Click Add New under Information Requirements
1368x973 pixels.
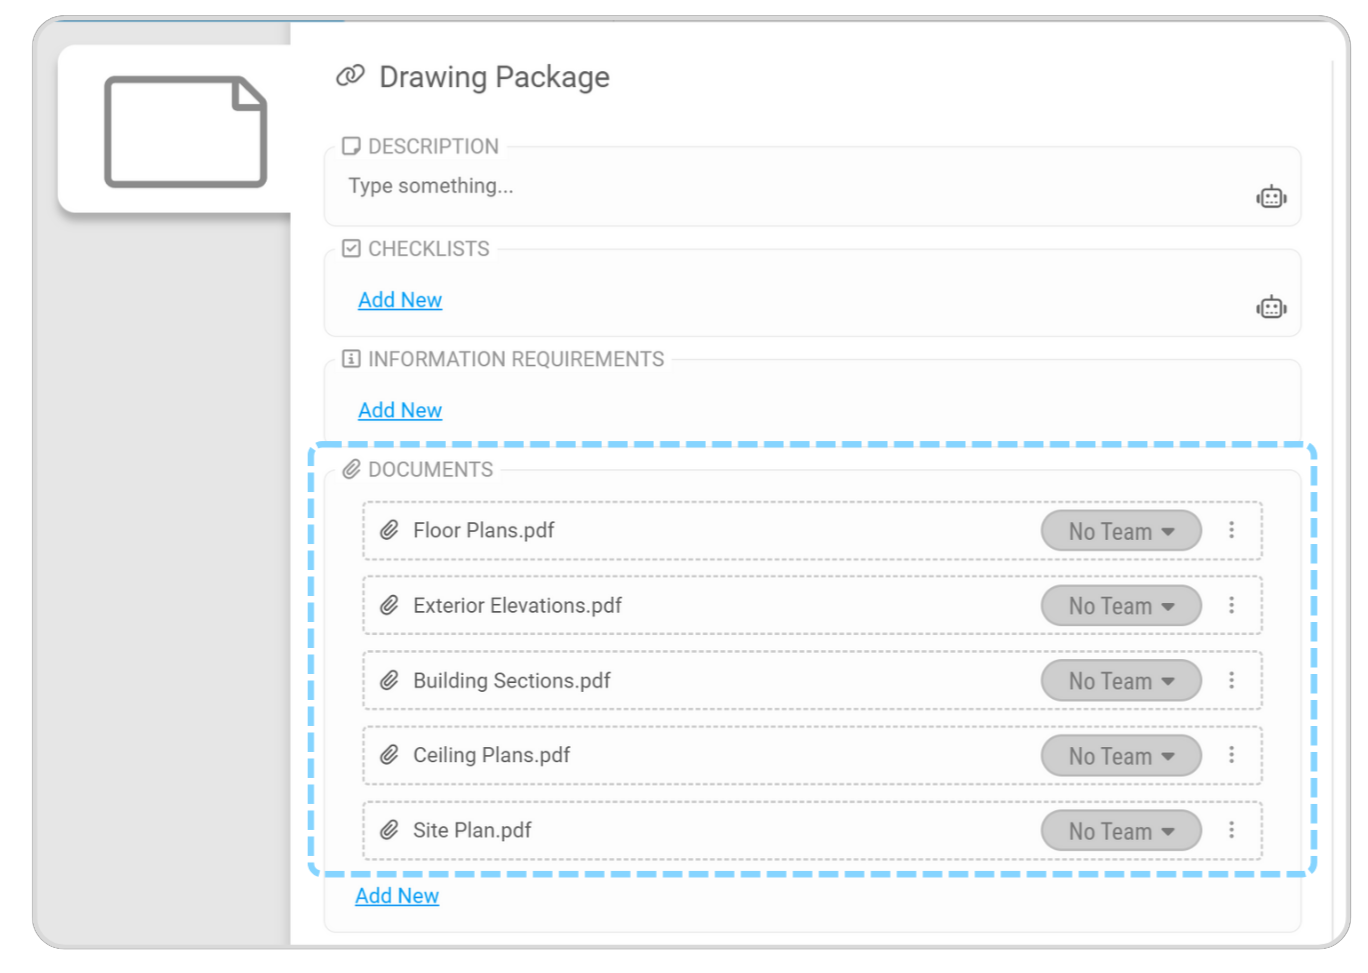click(x=400, y=410)
